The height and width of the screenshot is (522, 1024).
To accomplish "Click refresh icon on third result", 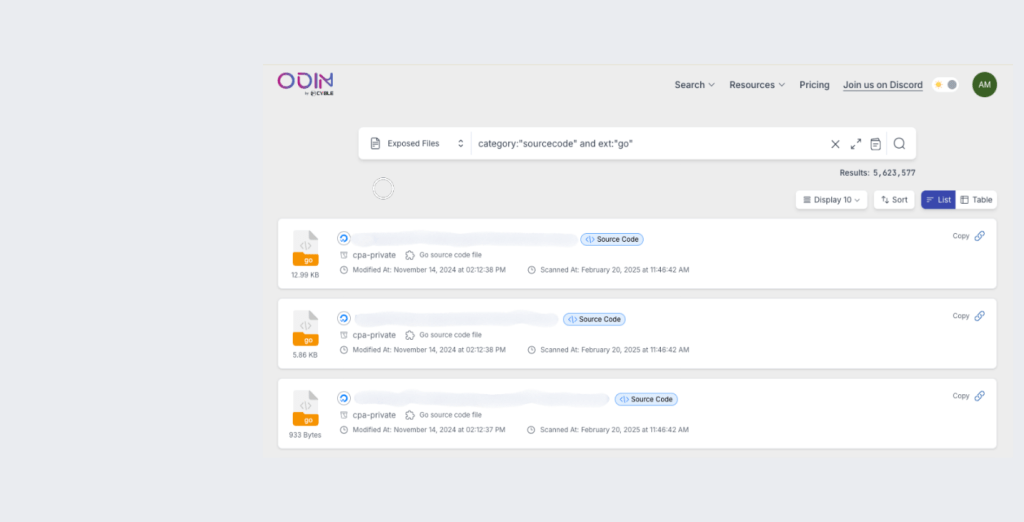I will point(344,398).
